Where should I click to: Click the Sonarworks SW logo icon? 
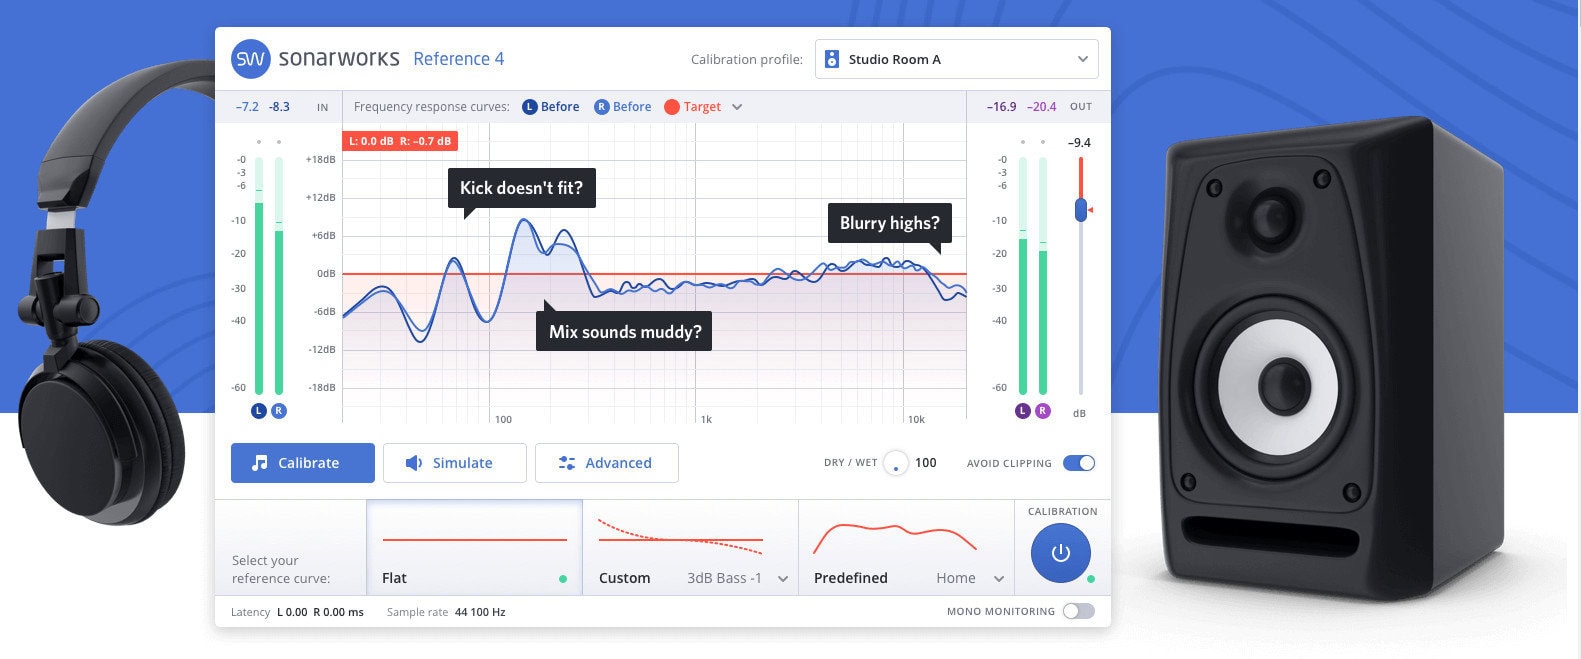pyautogui.click(x=251, y=59)
